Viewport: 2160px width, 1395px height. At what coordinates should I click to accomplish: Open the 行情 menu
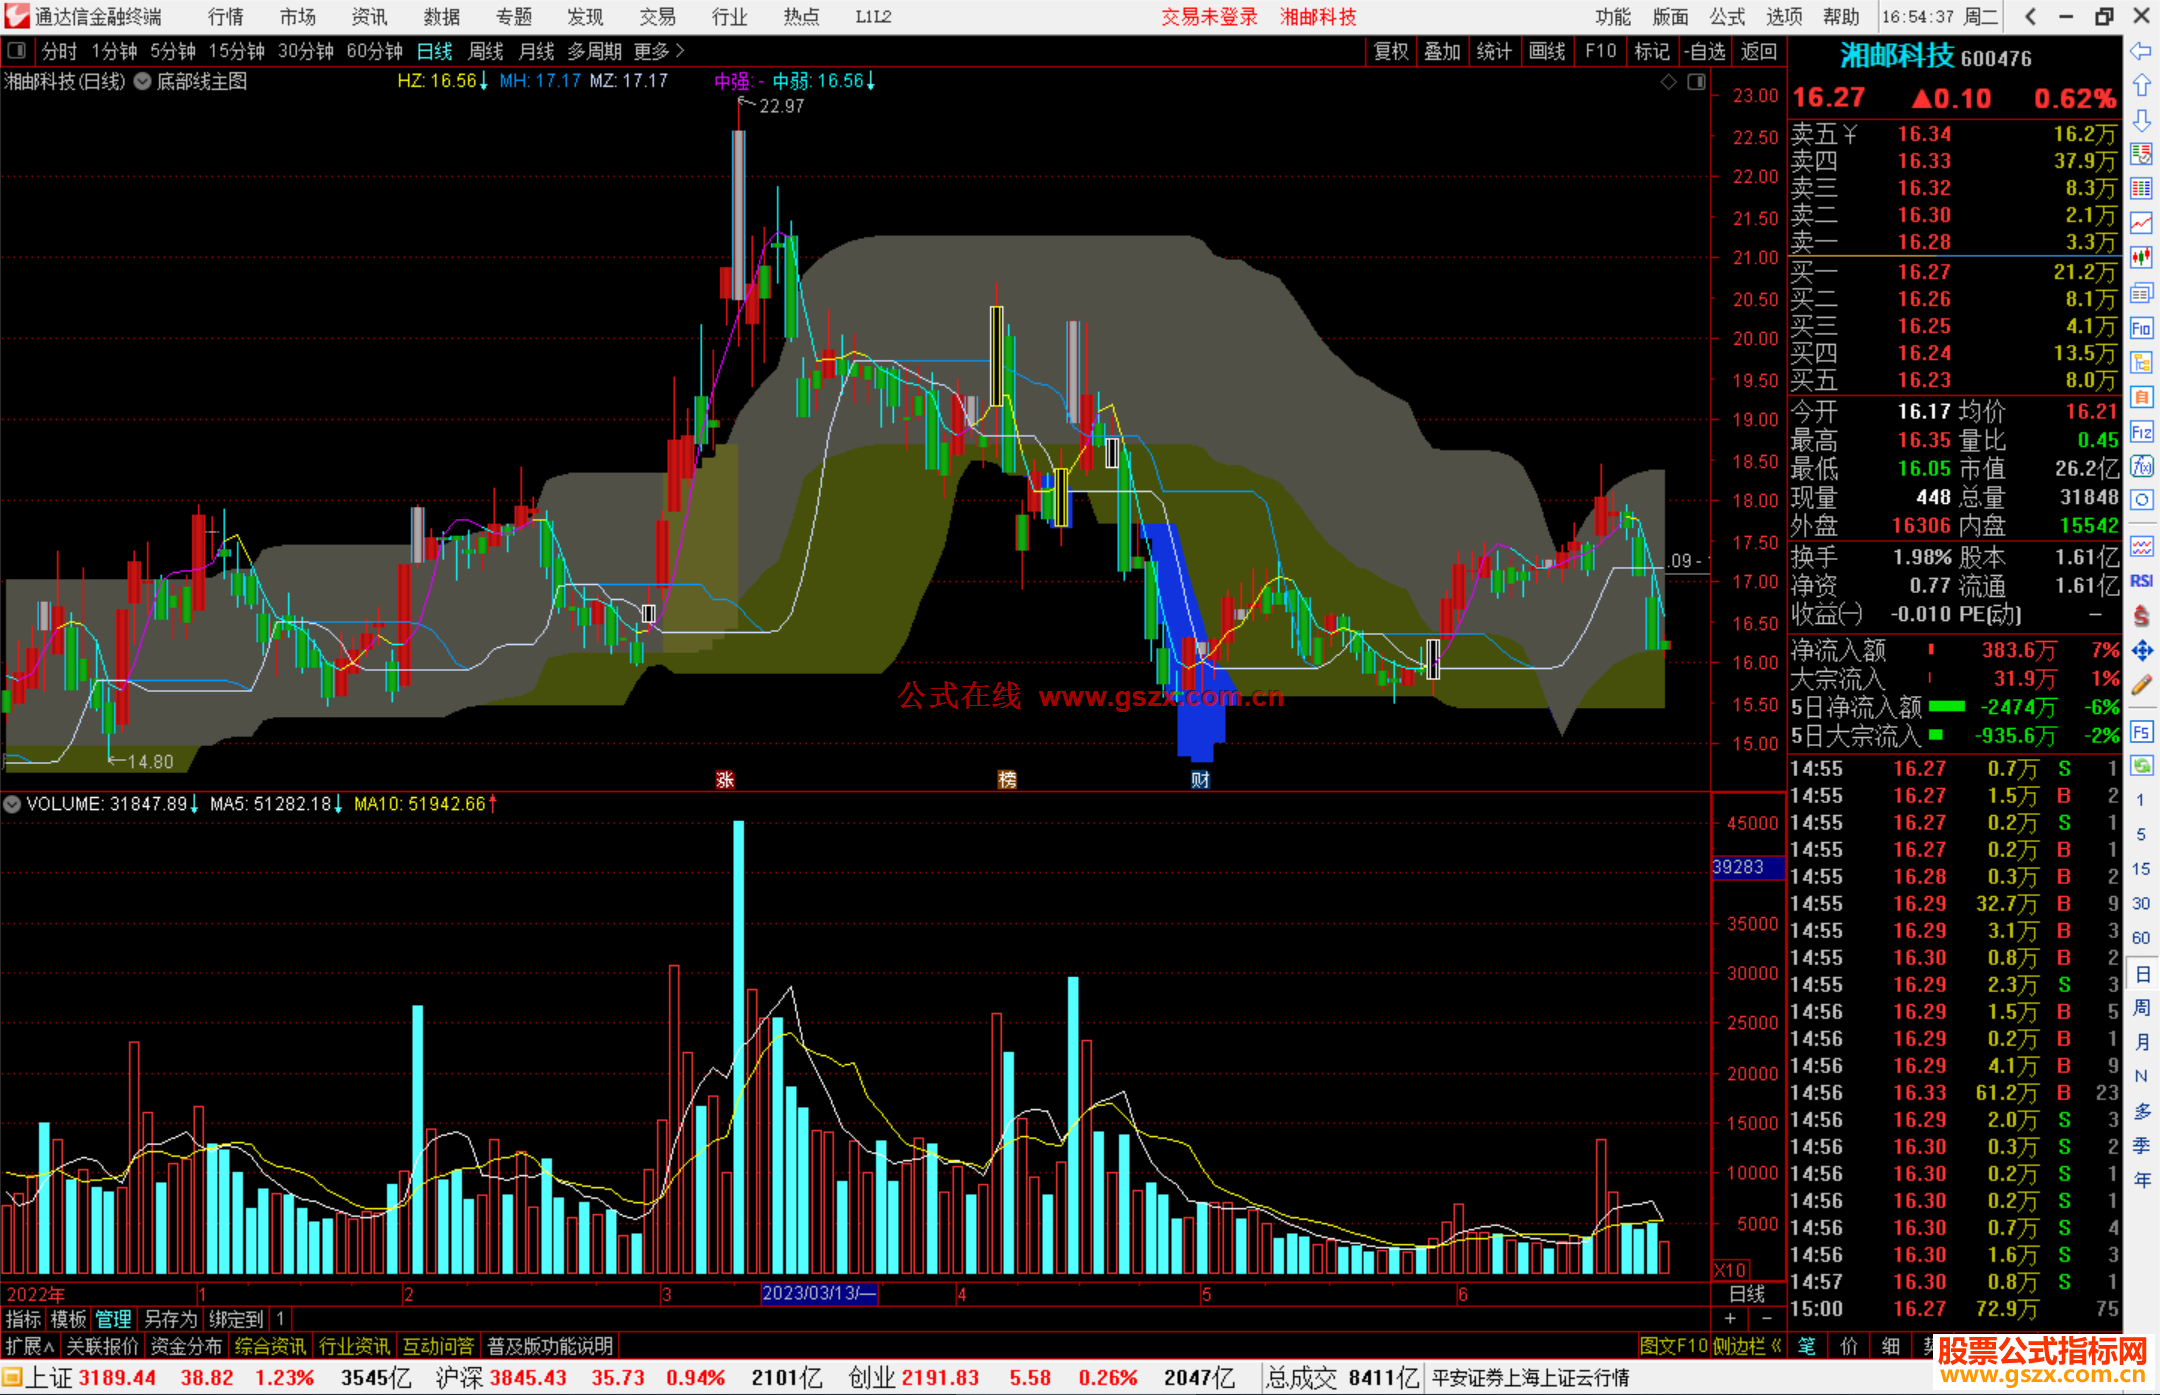pyautogui.click(x=225, y=17)
